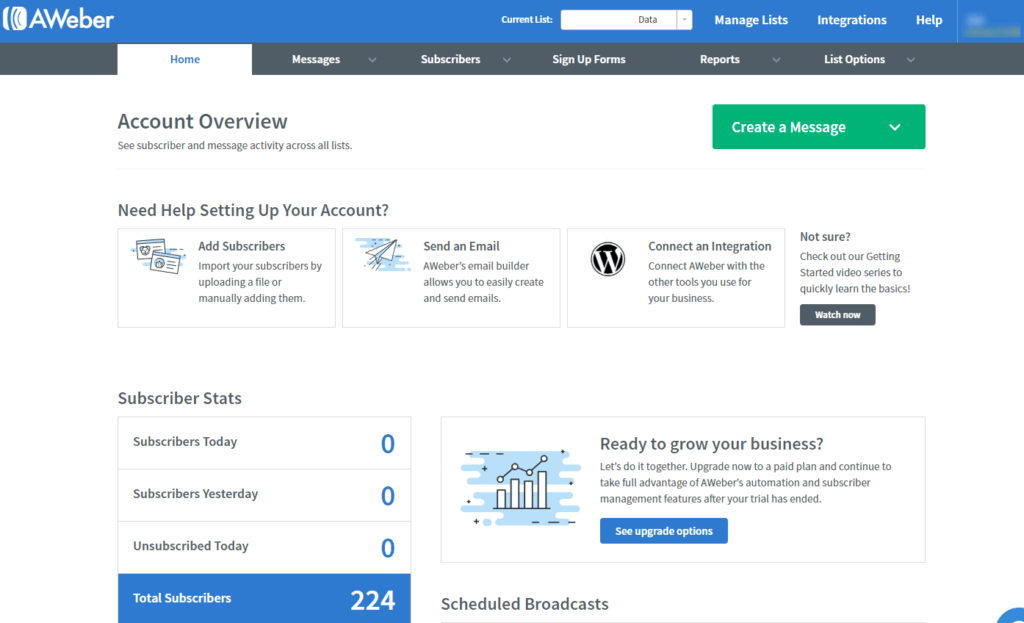Switch to the Home tab
The height and width of the screenshot is (623, 1024).
(185, 60)
